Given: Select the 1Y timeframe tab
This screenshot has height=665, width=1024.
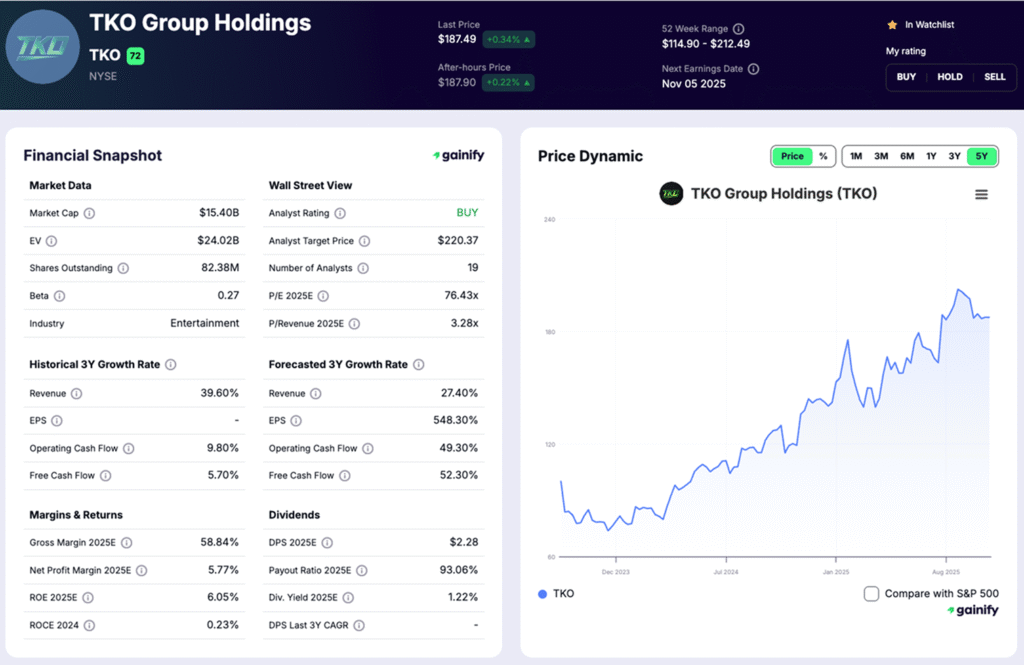Looking at the screenshot, I should [932, 156].
